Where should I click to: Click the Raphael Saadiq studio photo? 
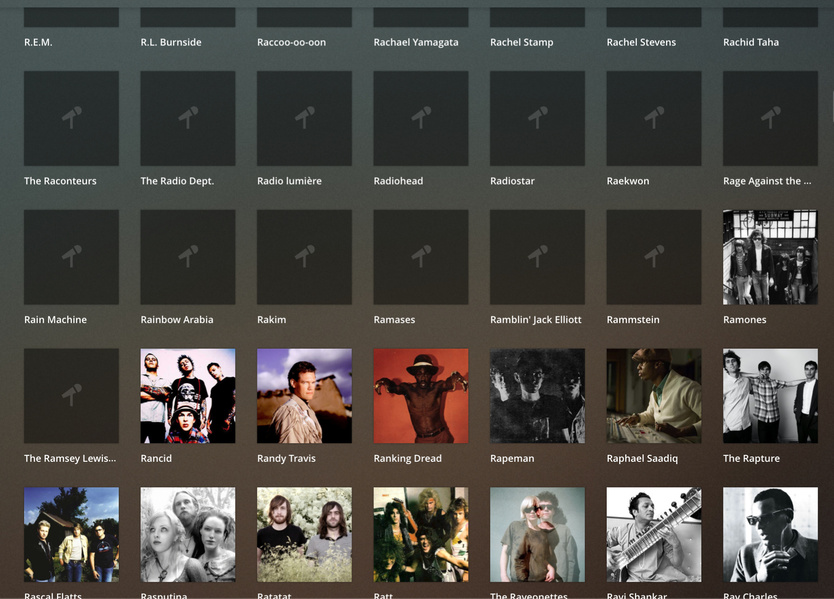654,396
